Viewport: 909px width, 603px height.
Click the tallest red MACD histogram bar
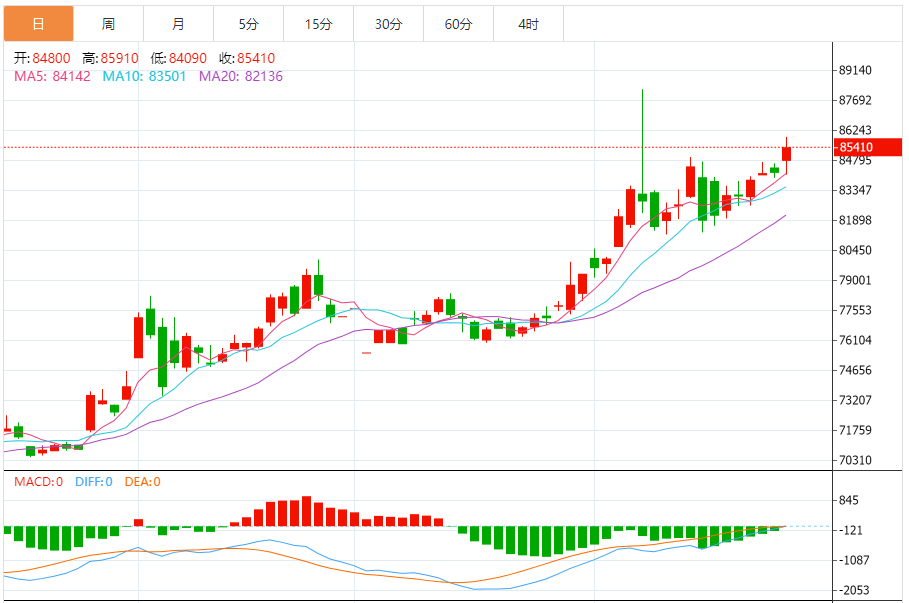306,511
